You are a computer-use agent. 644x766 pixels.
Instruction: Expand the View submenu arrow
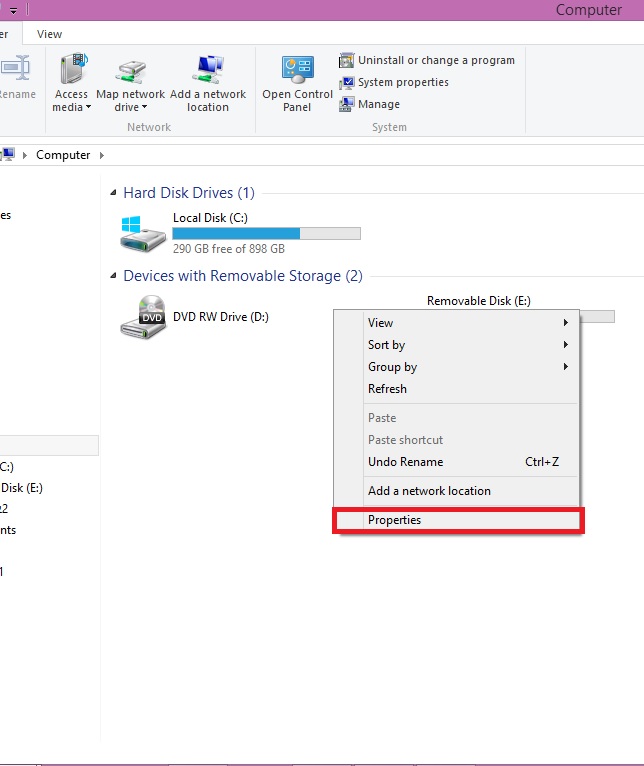[x=565, y=322]
